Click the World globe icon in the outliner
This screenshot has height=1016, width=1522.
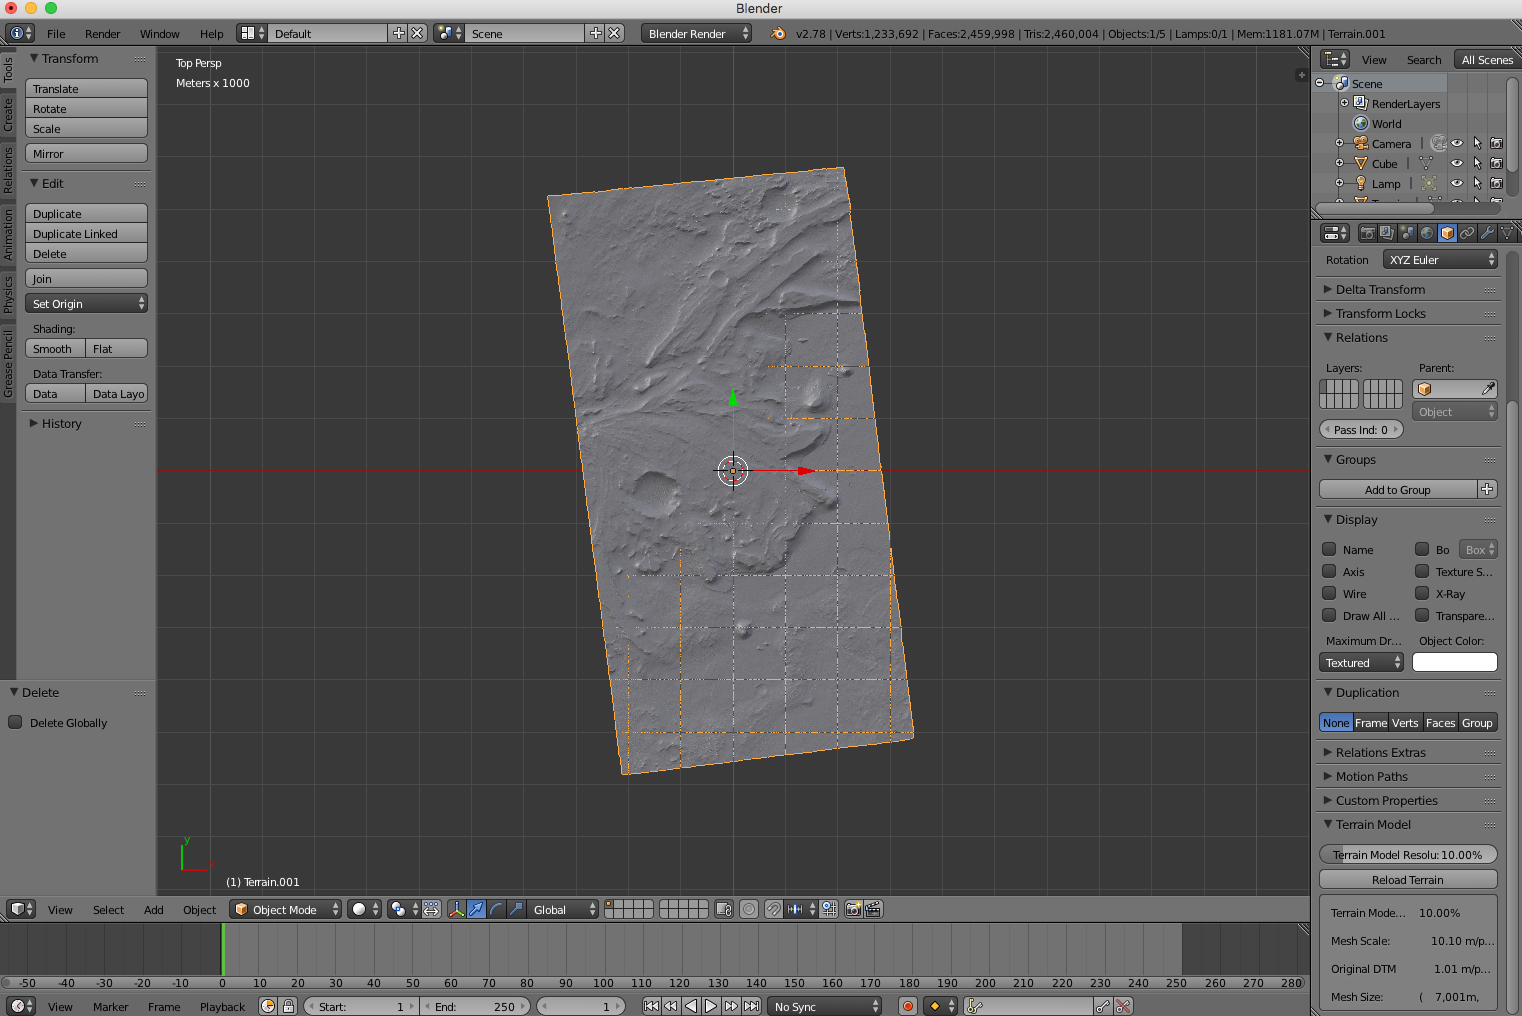(x=1361, y=123)
